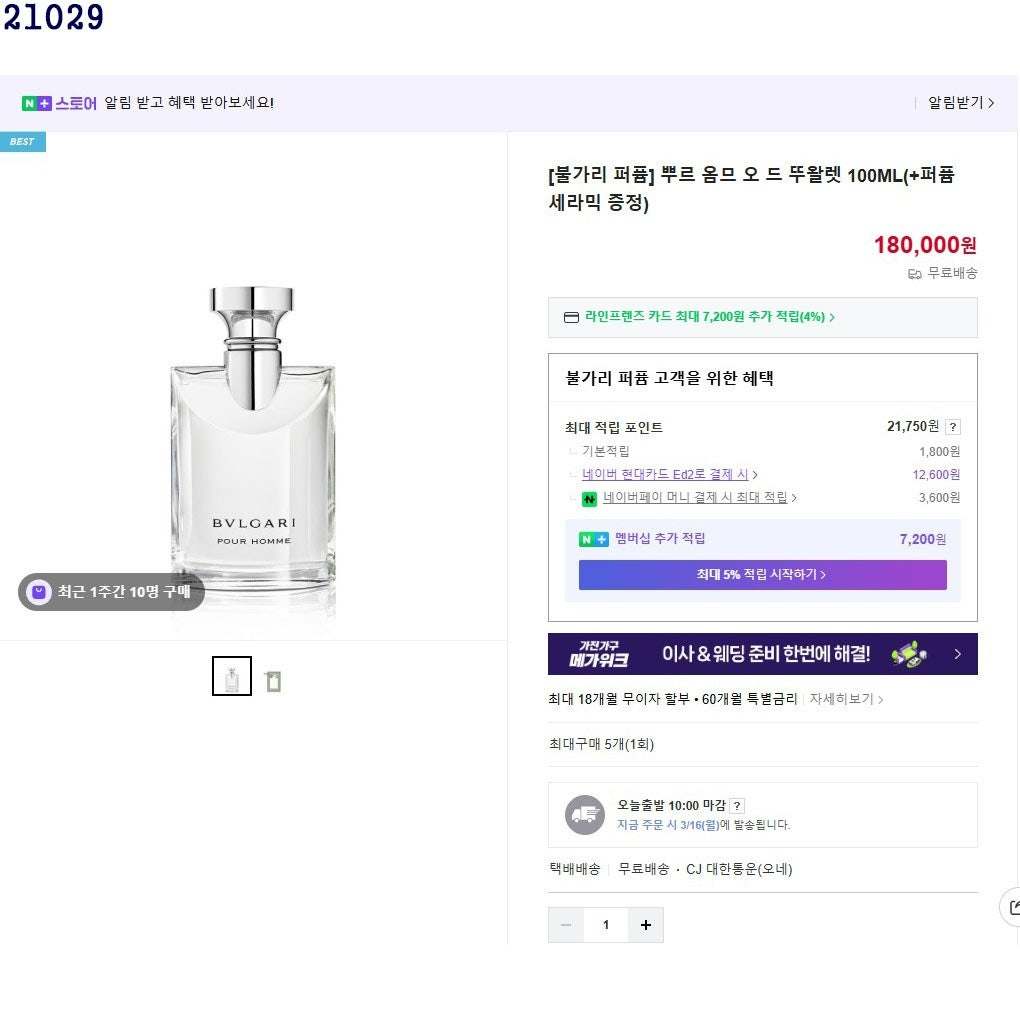Click the N+ store badge icon
Screen dimensions: 1020x1020
[36, 103]
